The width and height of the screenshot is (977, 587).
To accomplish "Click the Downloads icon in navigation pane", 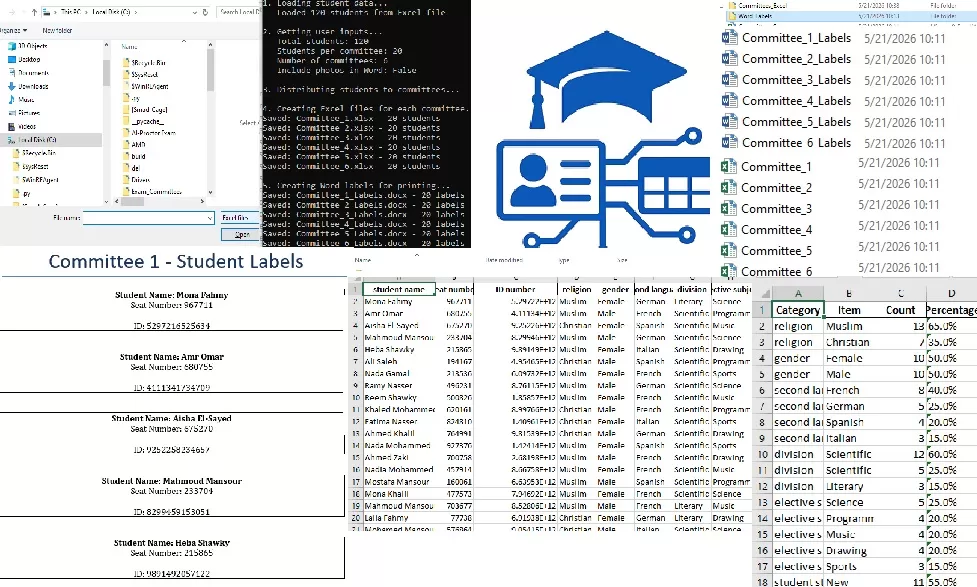I will point(12,86).
